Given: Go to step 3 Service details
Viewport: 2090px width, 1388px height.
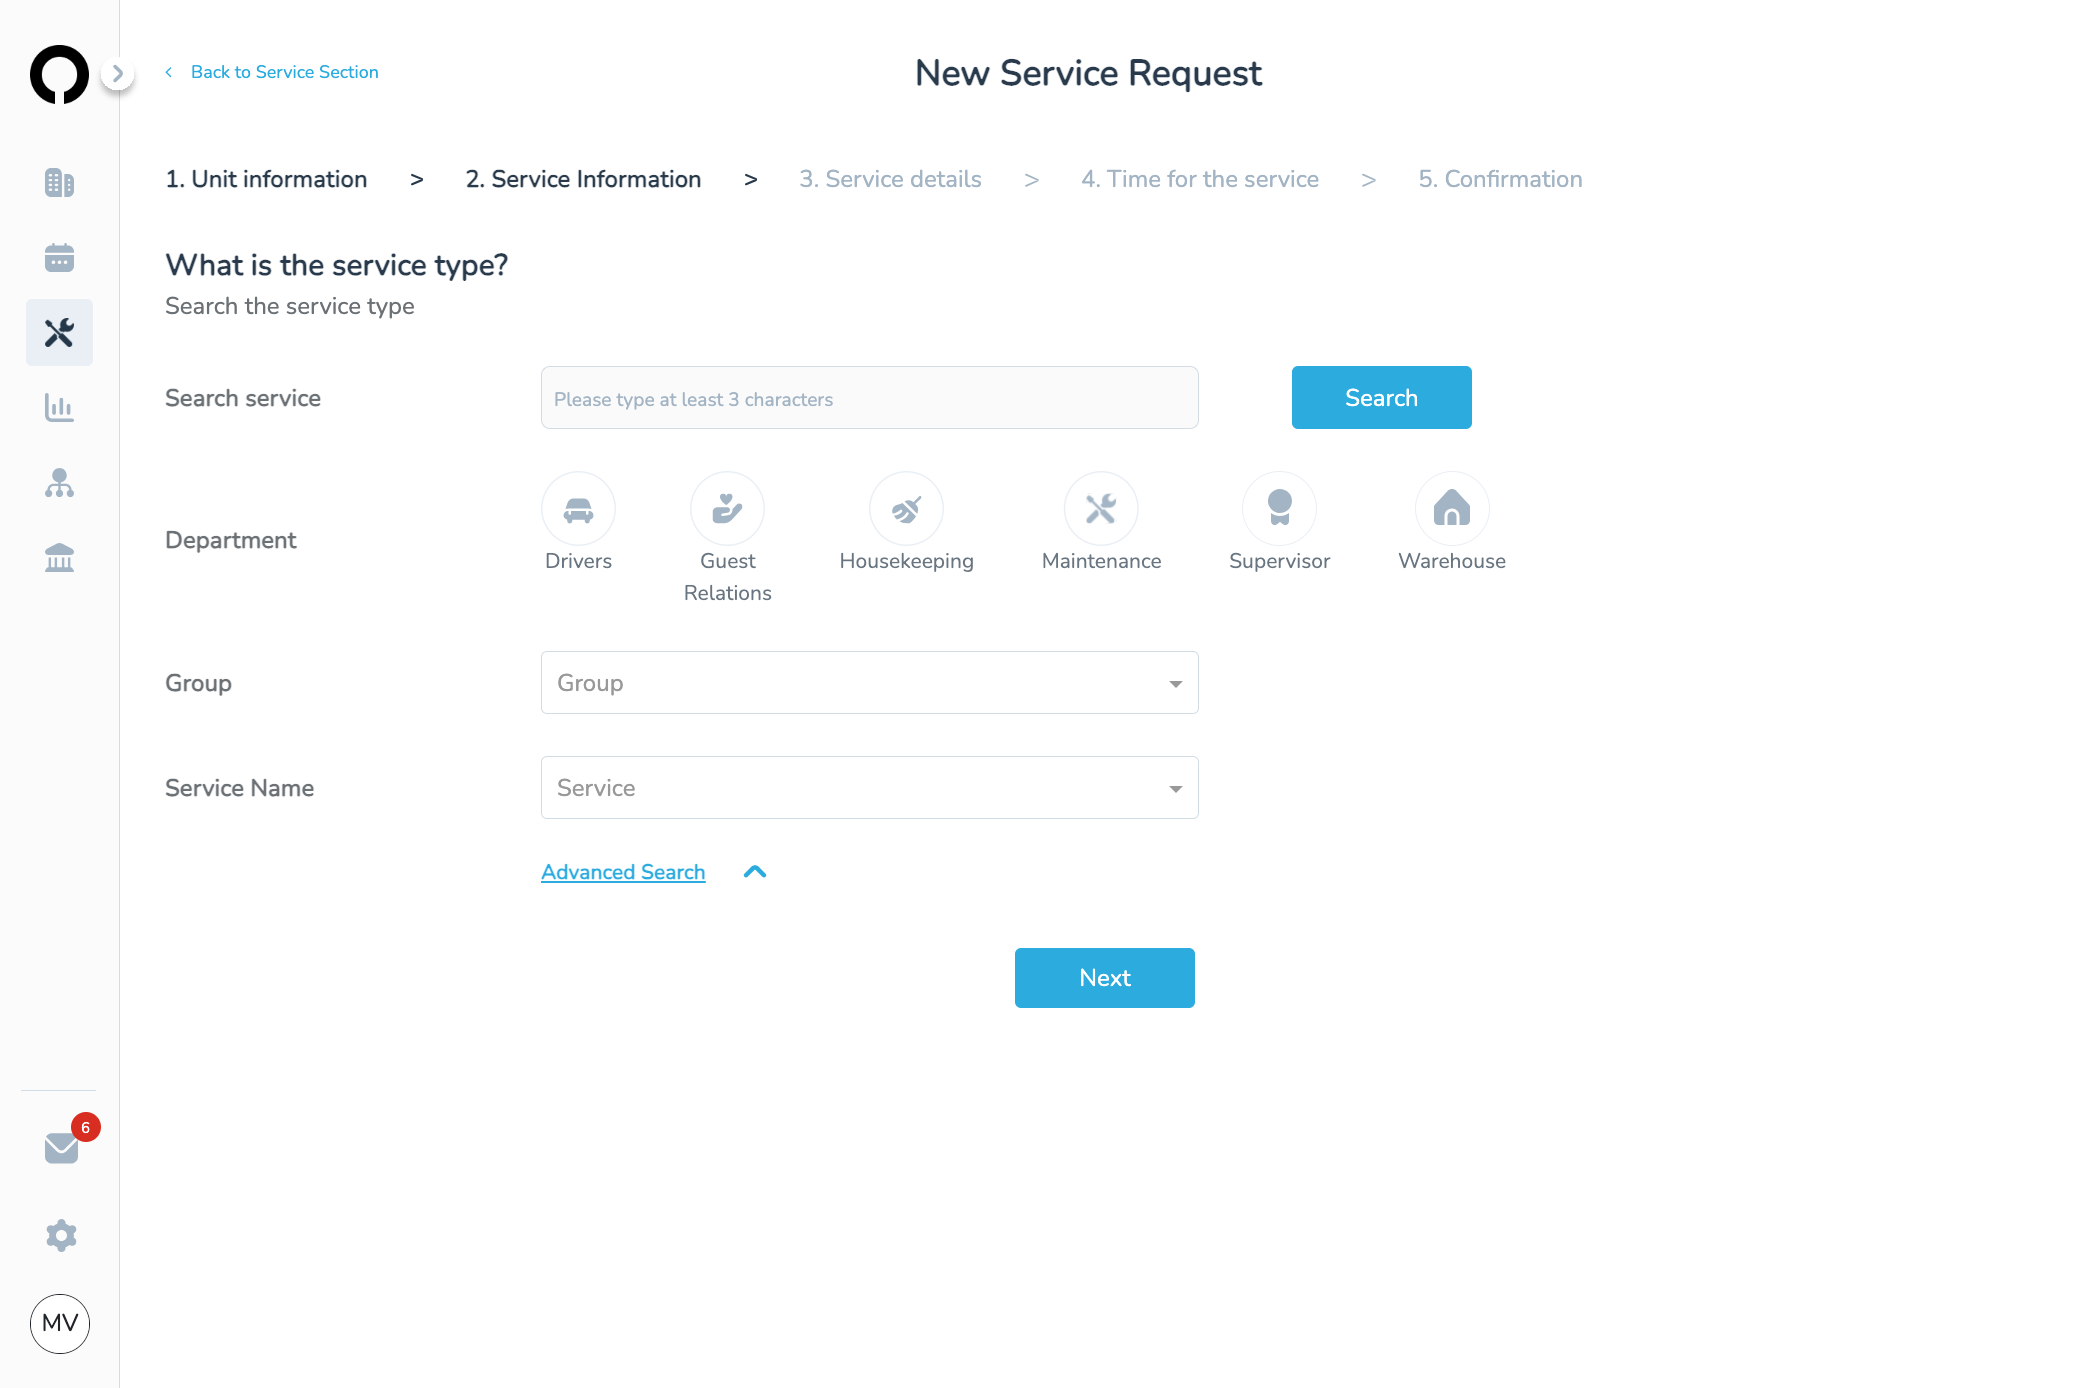Looking at the screenshot, I should (890, 179).
